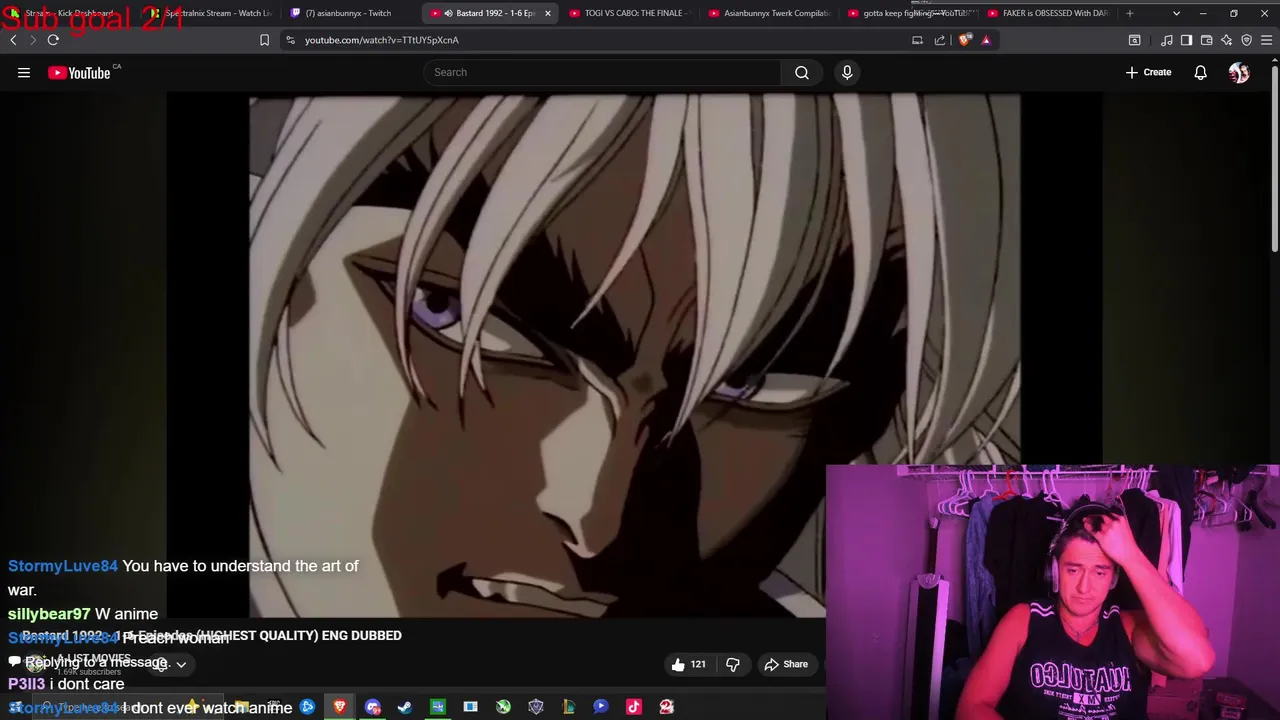Click the Create button

coord(1148,72)
